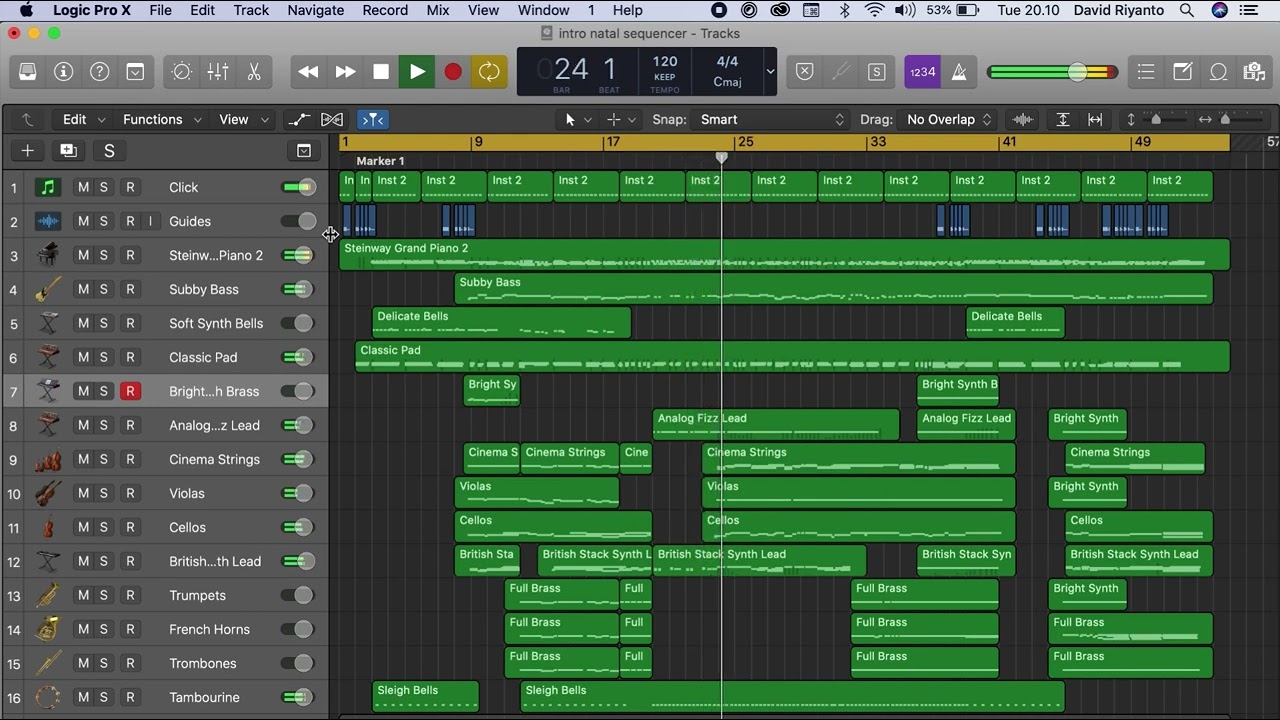Open the Edit dropdown in Tracks area
The width and height of the screenshot is (1280, 720).
click(x=84, y=119)
